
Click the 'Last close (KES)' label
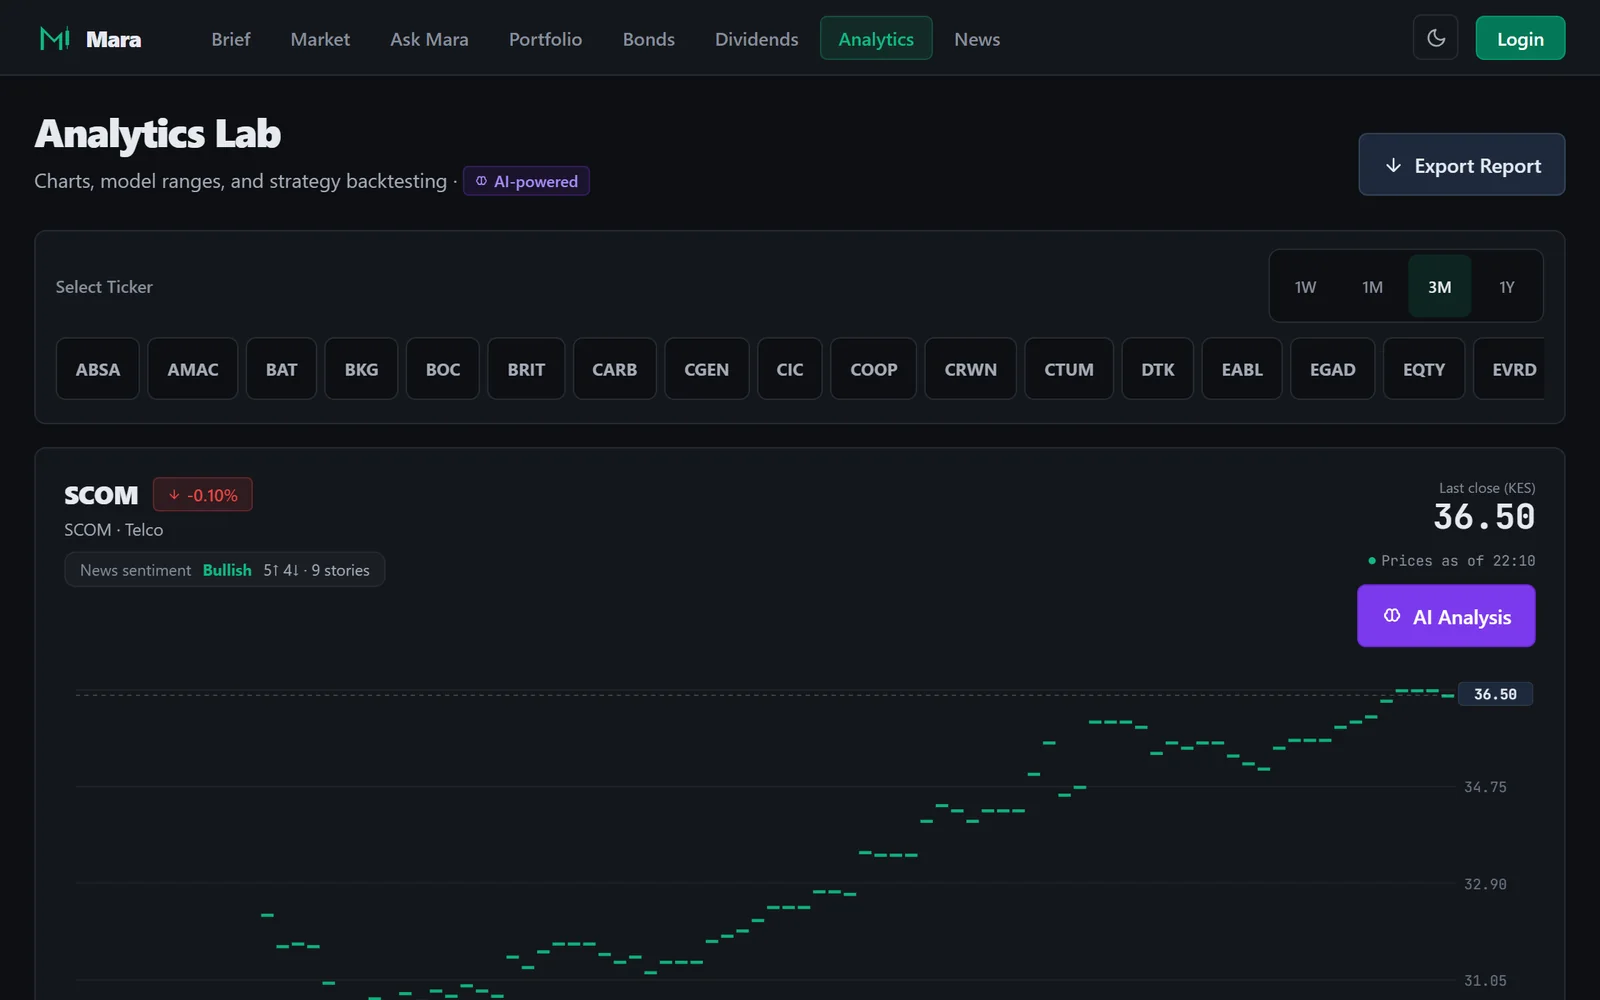1487,488
